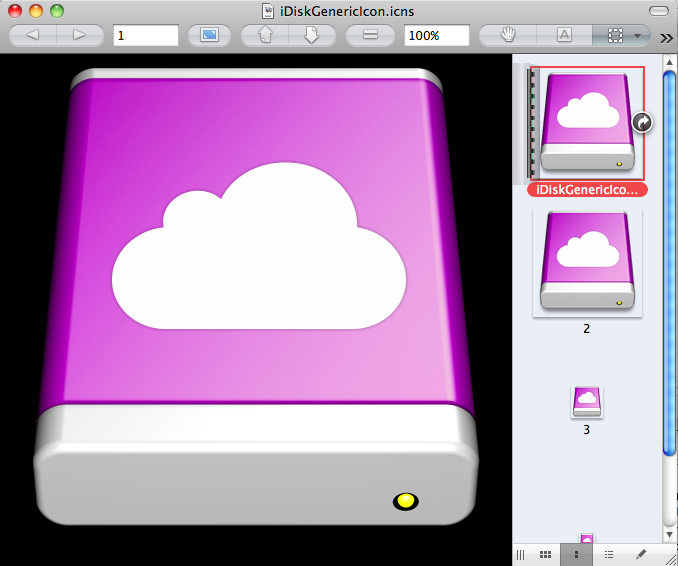Click the main purple iDisk icon image
The width and height of the screenshot is (678, 566).
[x=256, y=297]
